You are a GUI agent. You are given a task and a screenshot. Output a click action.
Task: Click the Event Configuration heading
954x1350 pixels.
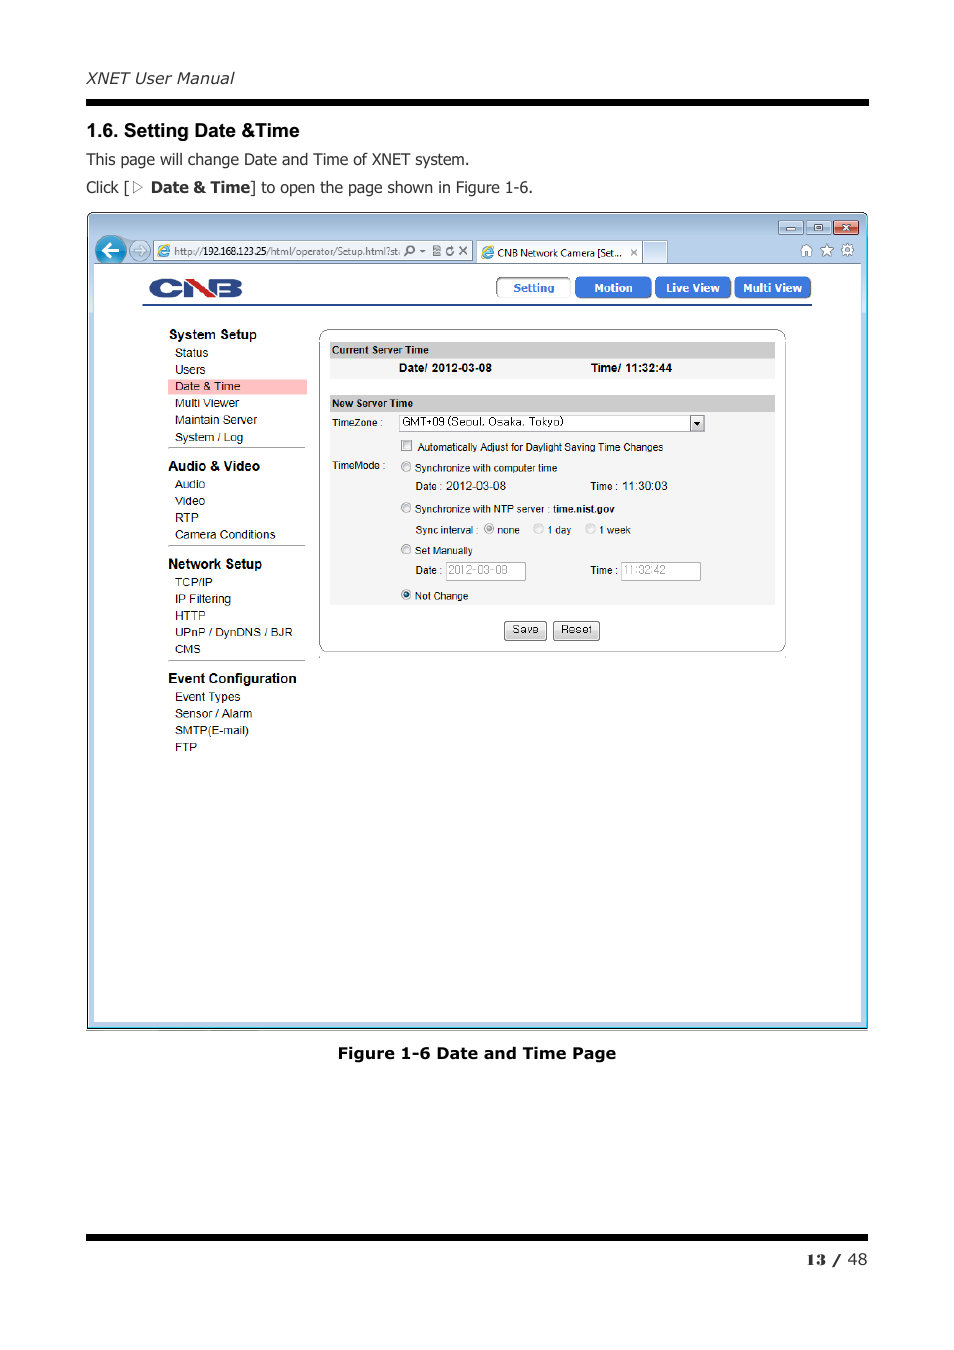(232, 679)
